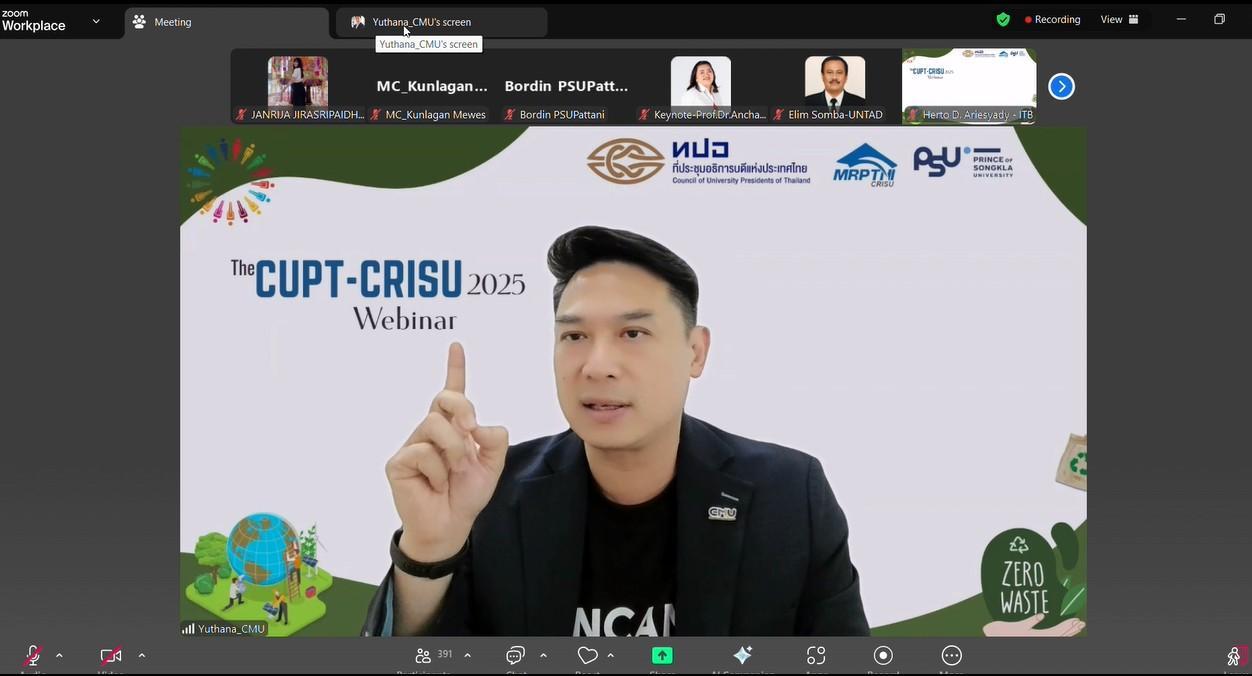The image size is (1252, 676).
Task: Select the Yuthana_CMU's screen tab
Action: (x=441, y=22)
